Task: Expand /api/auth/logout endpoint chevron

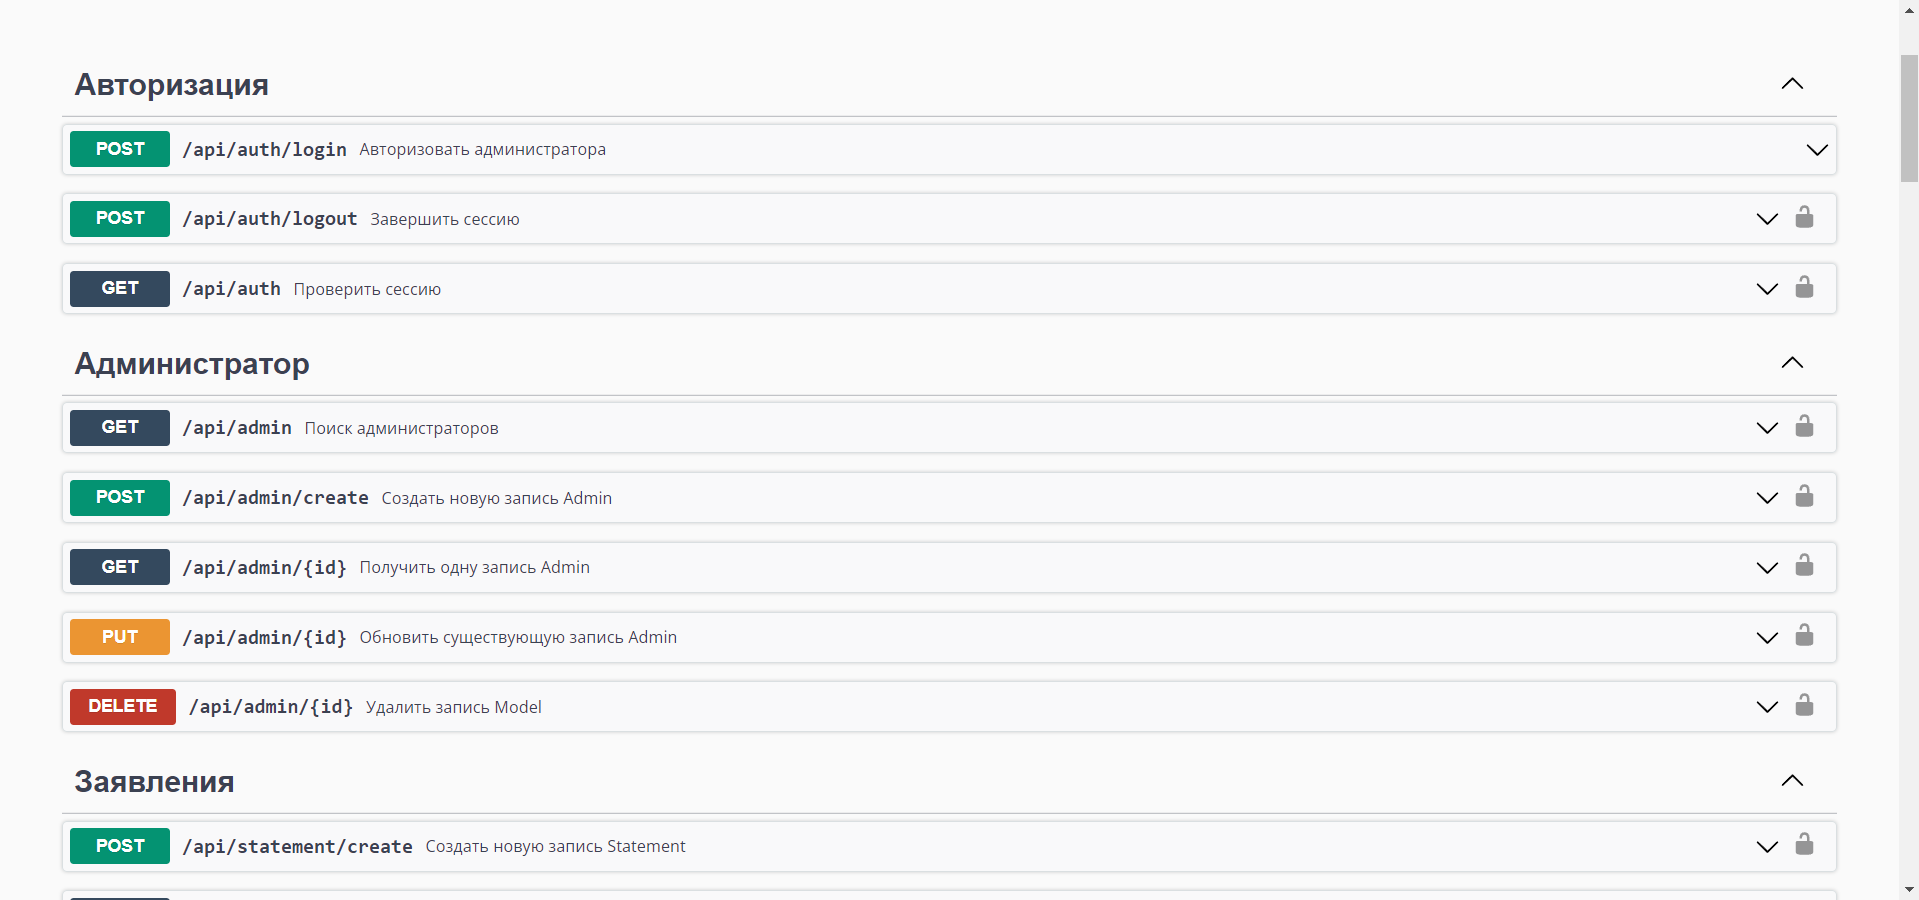Action: point(1767,219)
